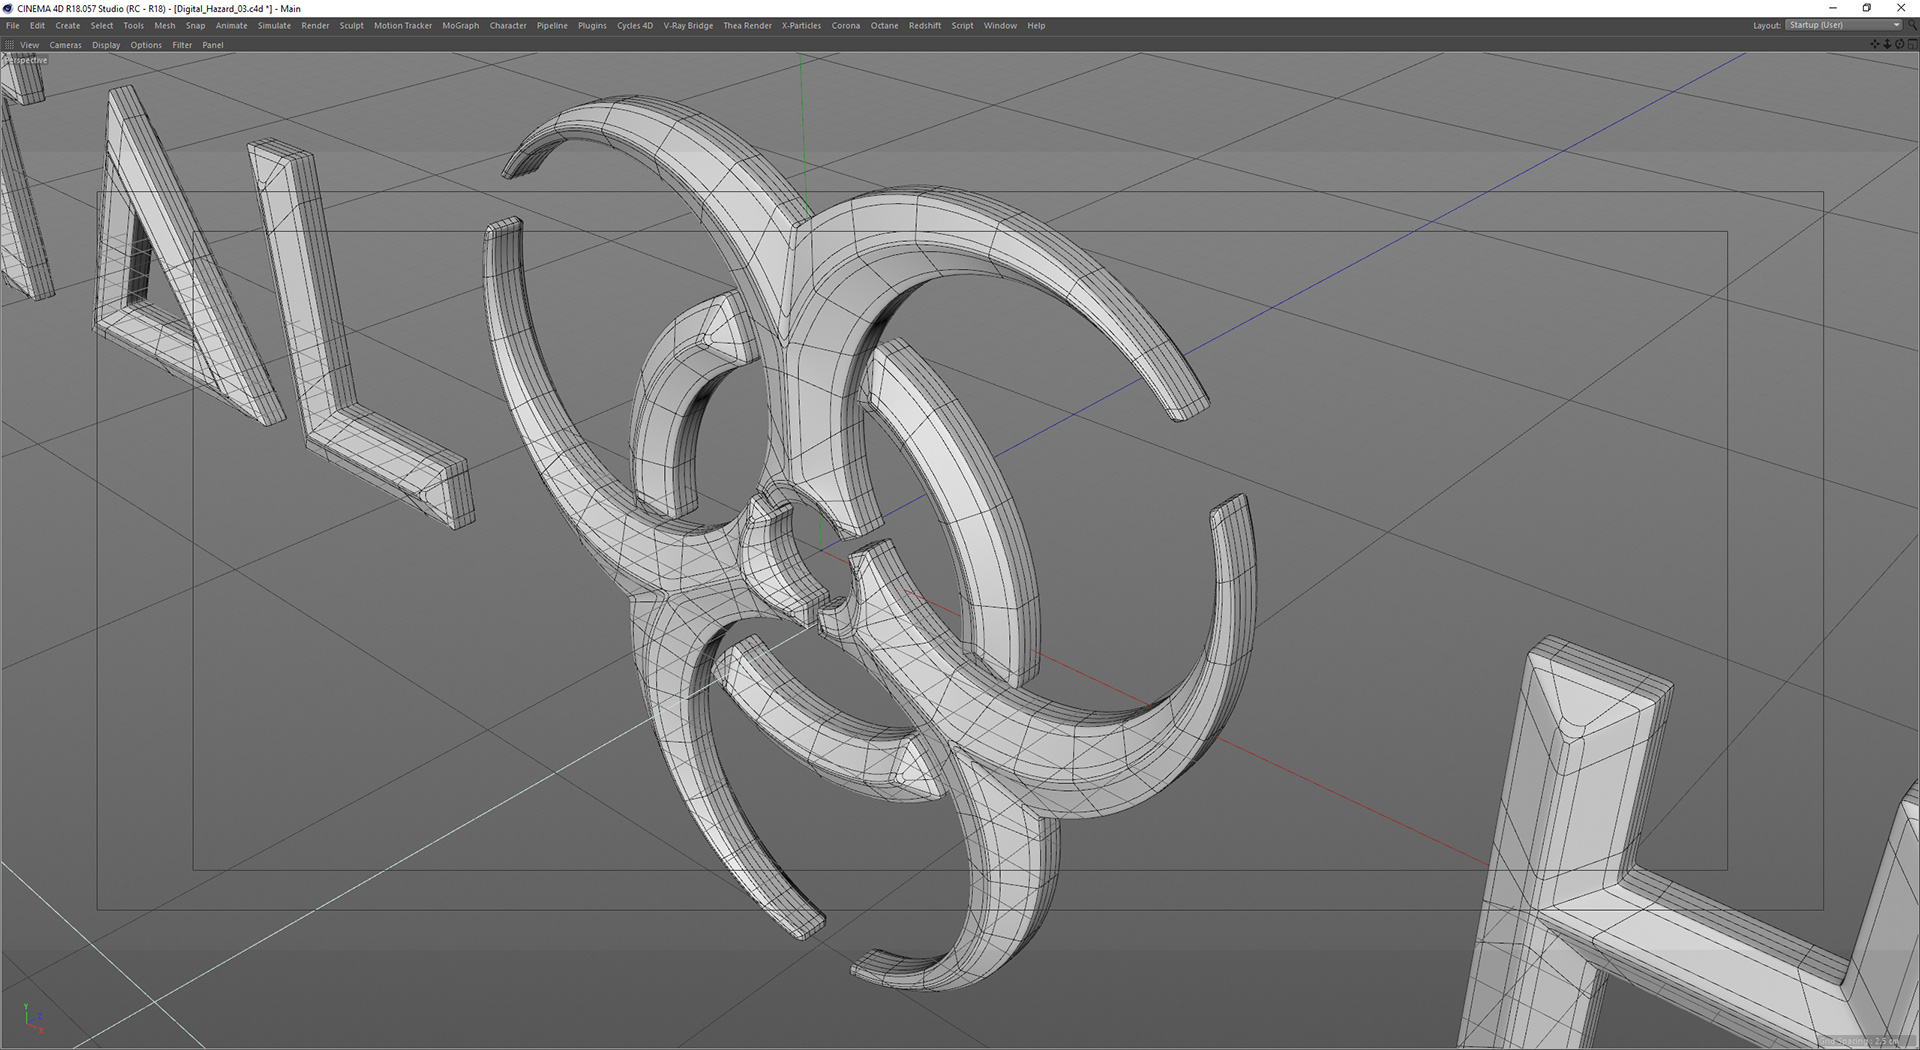Click the viewport grip dotted handle icon

click(x=9, y=45)
